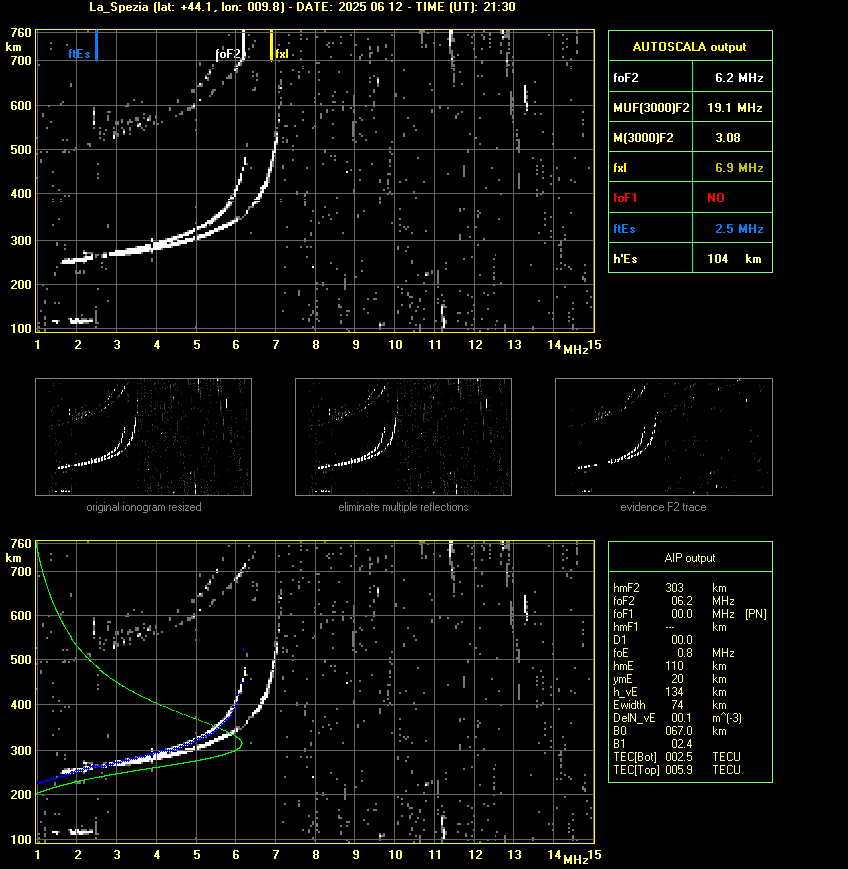Image resolution: width=848 pixels, height=869 pixels.
Task: Click the hmF1 dashes row
Action: [x=670, y=627]
